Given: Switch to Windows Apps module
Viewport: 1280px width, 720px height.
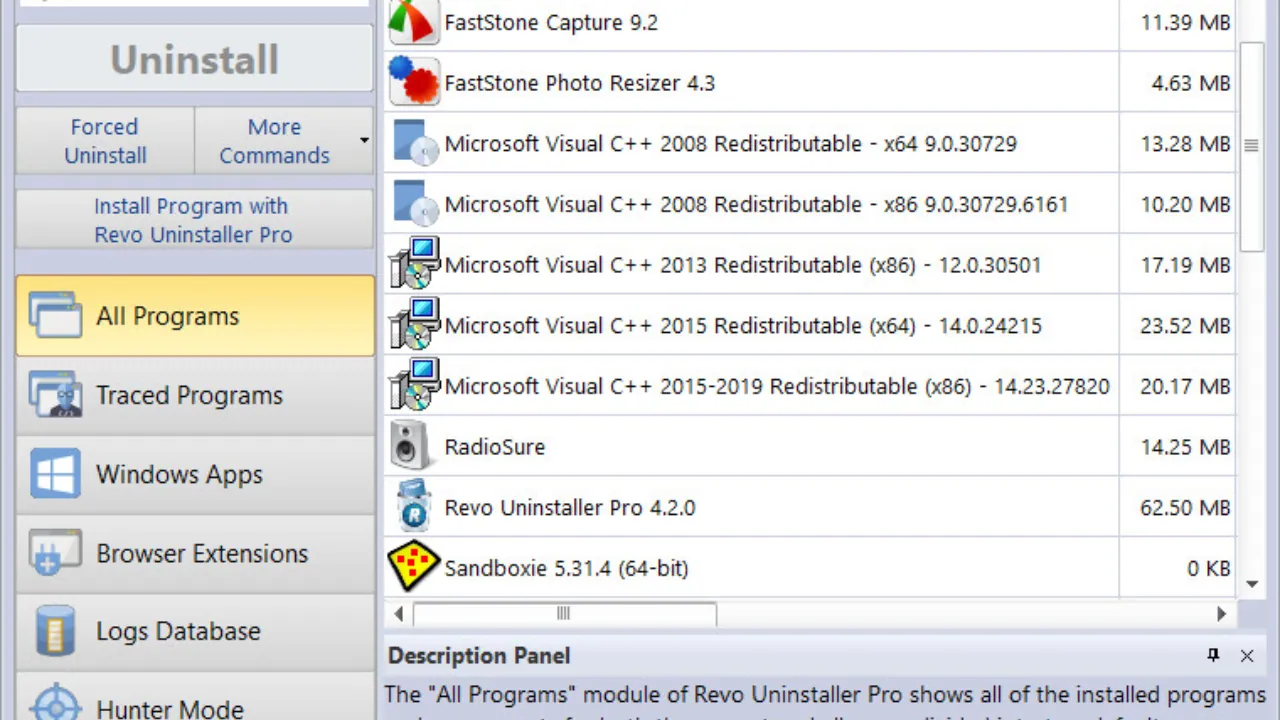Looking at the screenshot, I should click(195, 474).
